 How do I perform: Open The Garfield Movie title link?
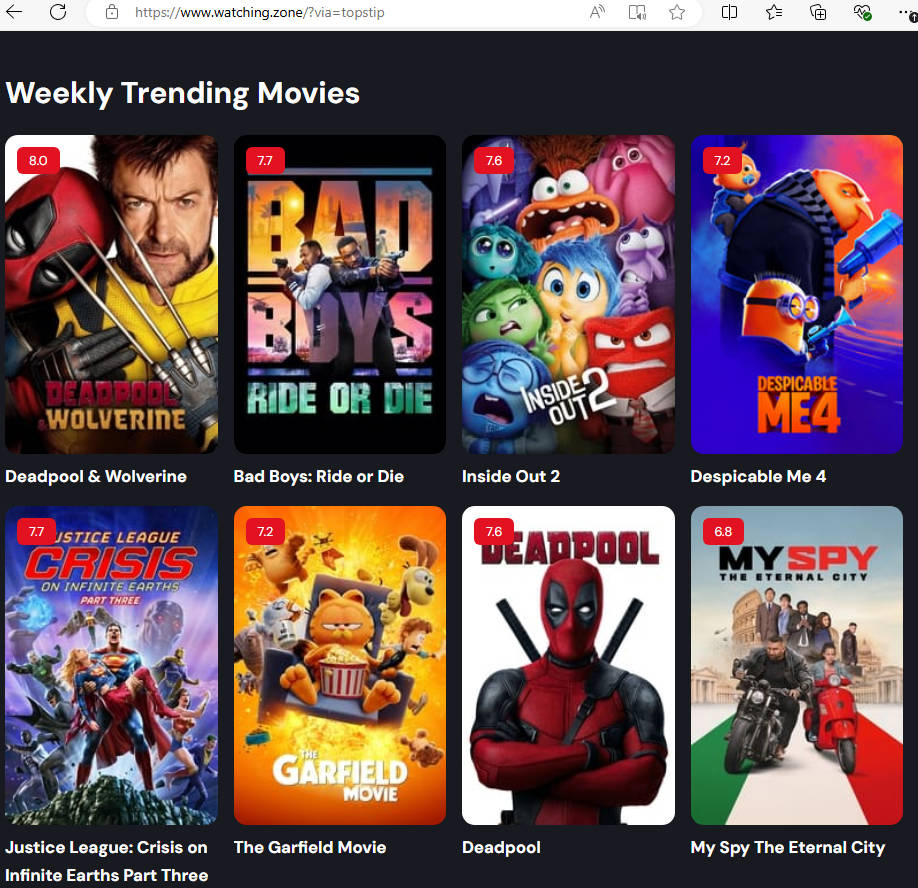310,847
